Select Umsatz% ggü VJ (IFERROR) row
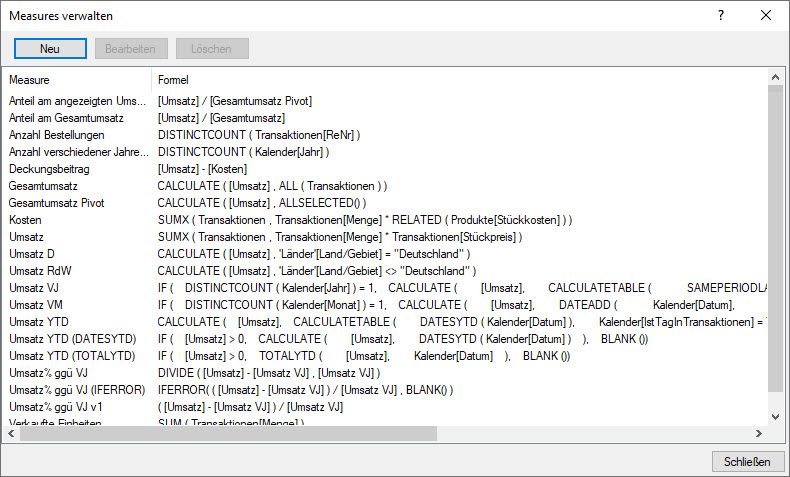This screenshot has height=477, width=790. click(73, 390)
